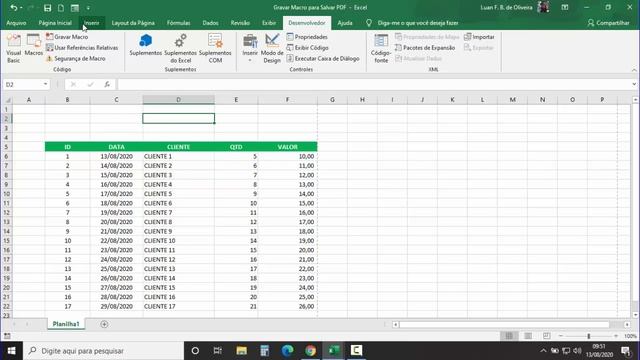Image resolution: width=640 pixels, height=360 pixels.
Task: Expand the Inserir controls dropdown
Action: [x=250, y=49]
